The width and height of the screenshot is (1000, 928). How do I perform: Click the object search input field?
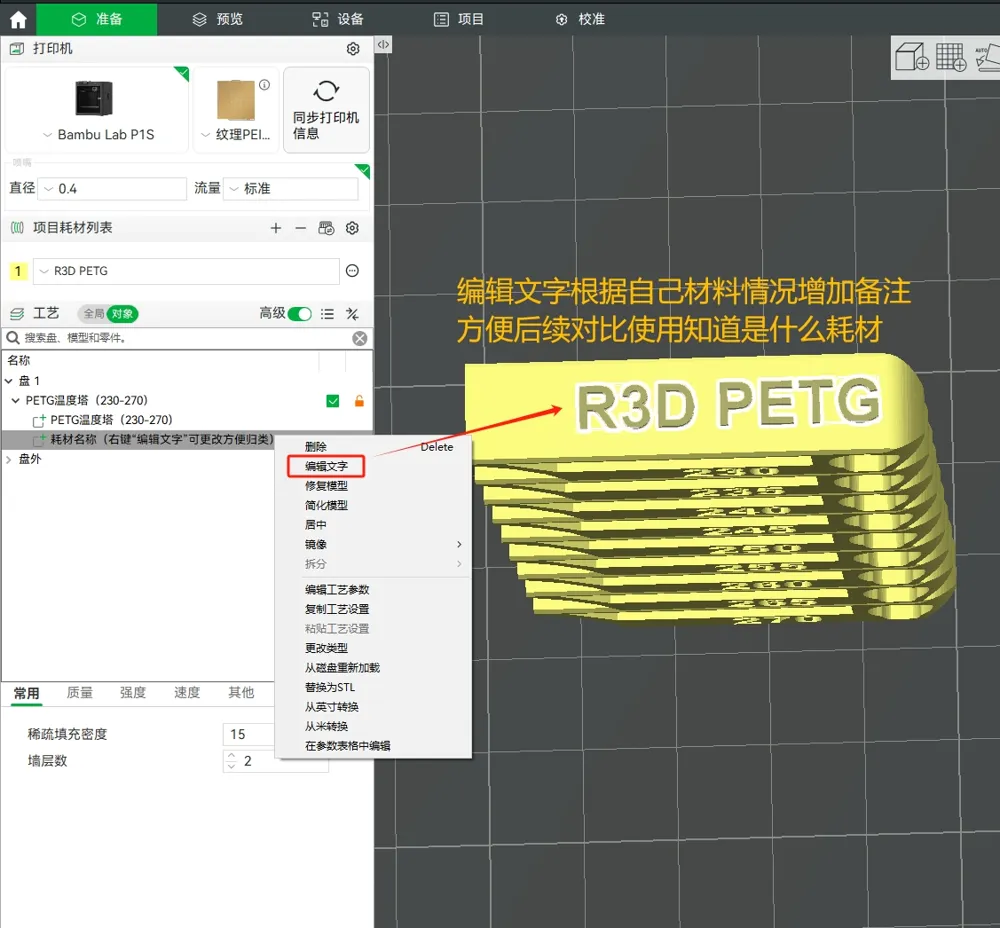coord(186,338)
